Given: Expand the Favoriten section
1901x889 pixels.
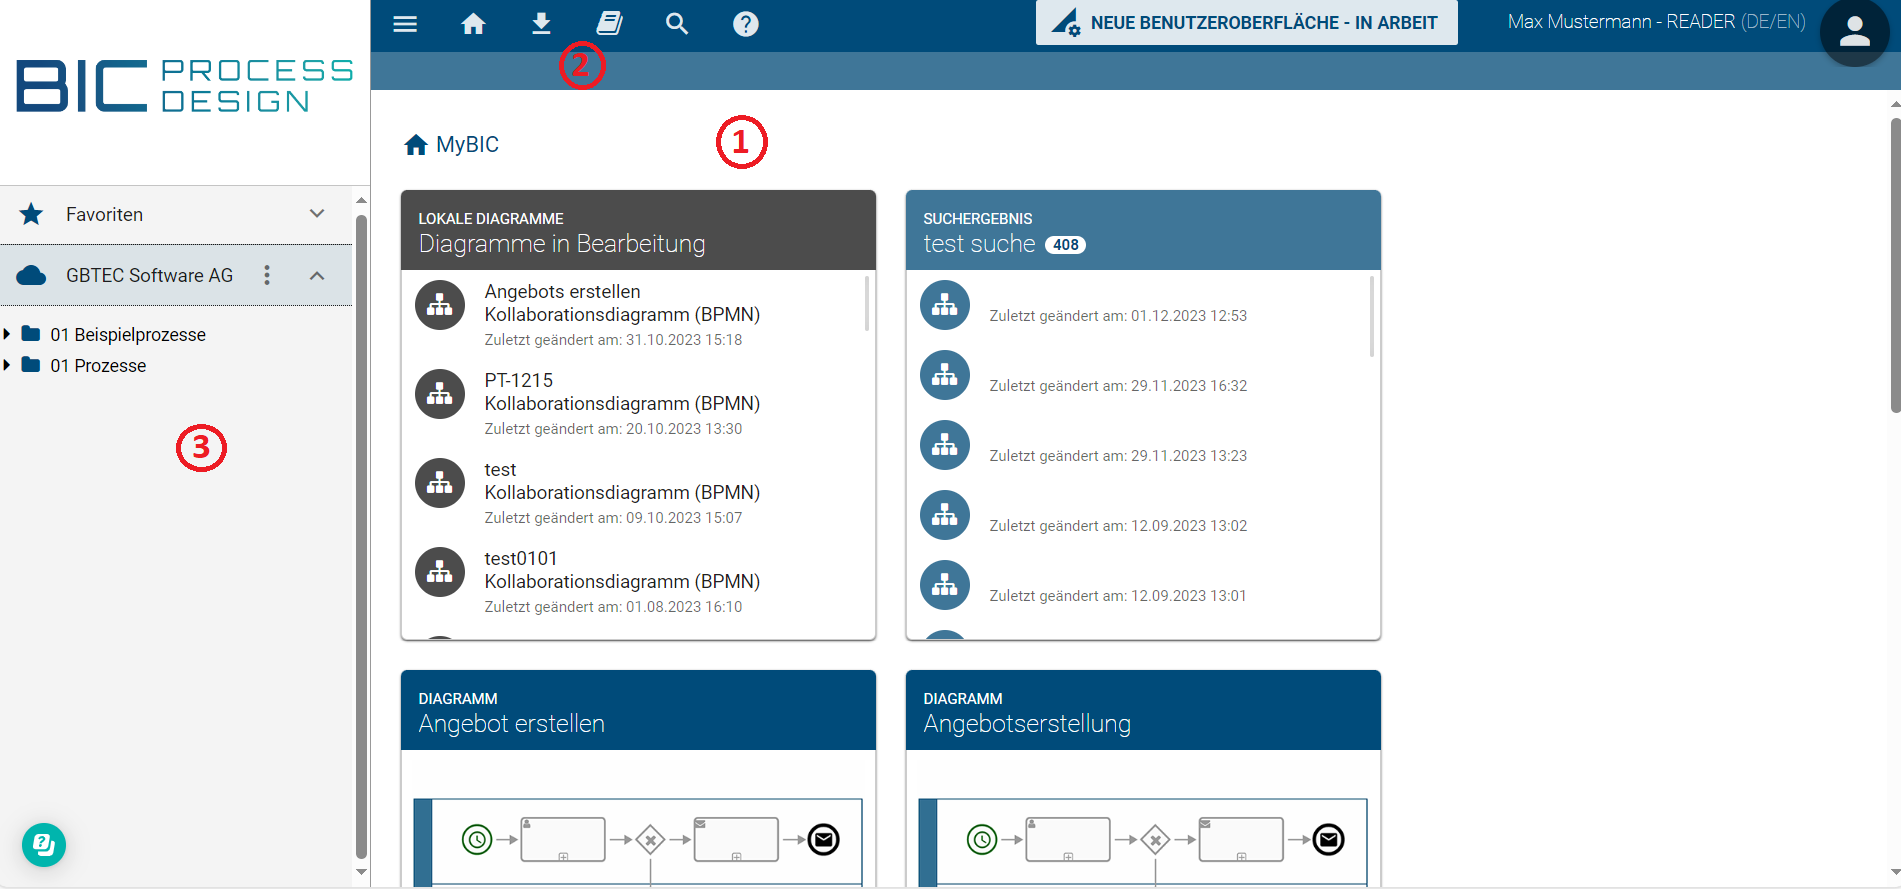Looking at the screenshot, I should pos(317,214).
